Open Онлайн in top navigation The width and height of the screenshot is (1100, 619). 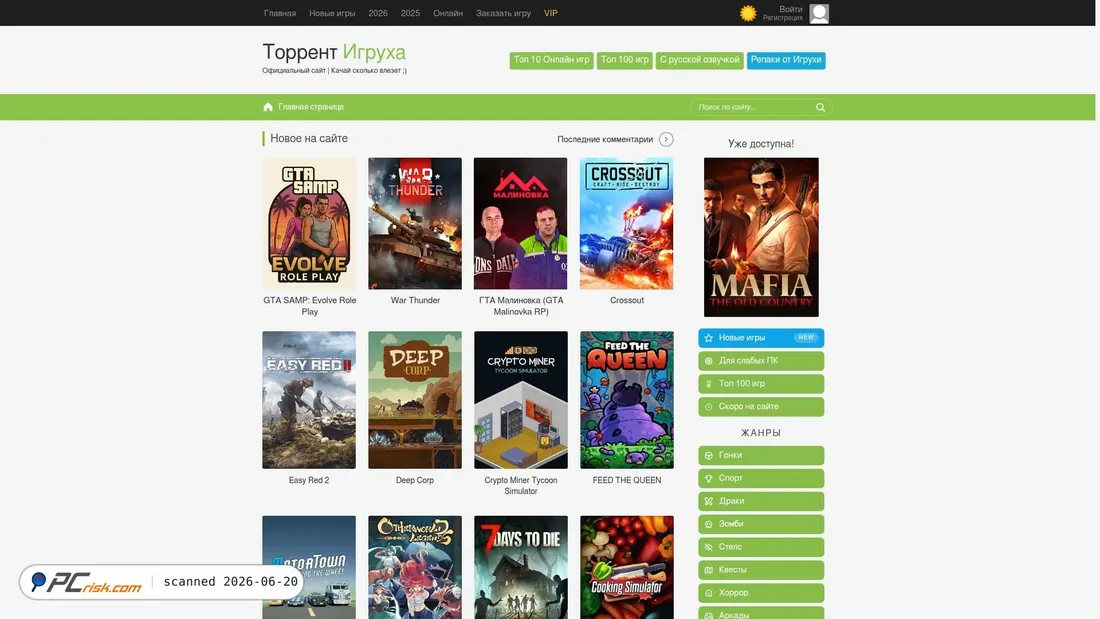pyautogui.click(x=448, y=13)
